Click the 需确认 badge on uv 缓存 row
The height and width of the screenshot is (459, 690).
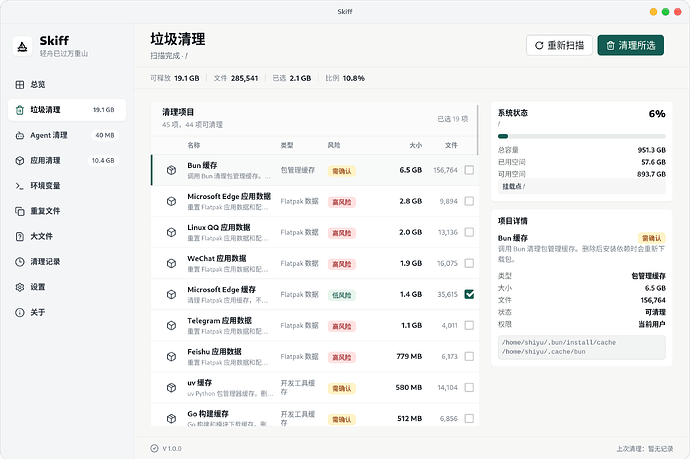pyautogui.click(x=341, y=389)
